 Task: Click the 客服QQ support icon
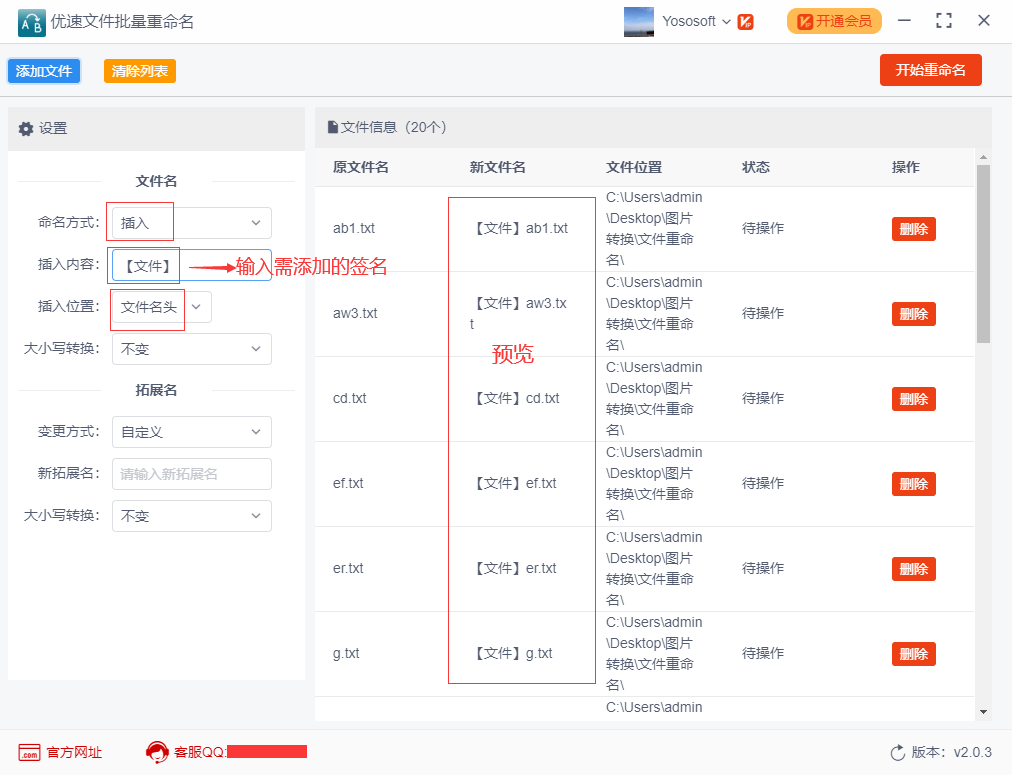[x=157, y=752]
